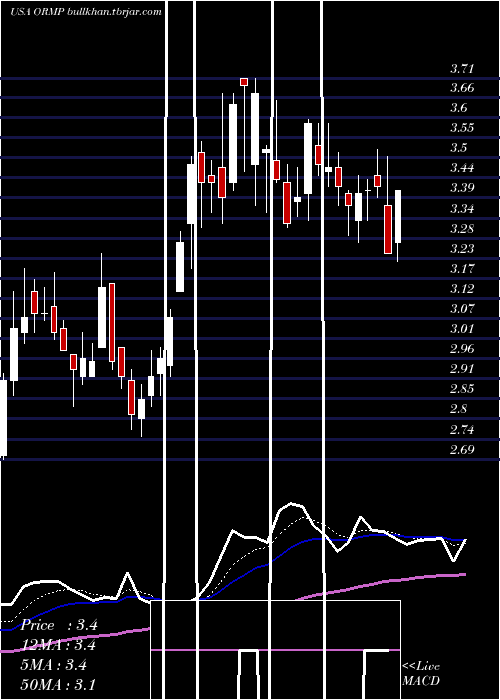Click the 2.96 price axis label
This screenshot has height=700, width=500.
click(462, 348)
